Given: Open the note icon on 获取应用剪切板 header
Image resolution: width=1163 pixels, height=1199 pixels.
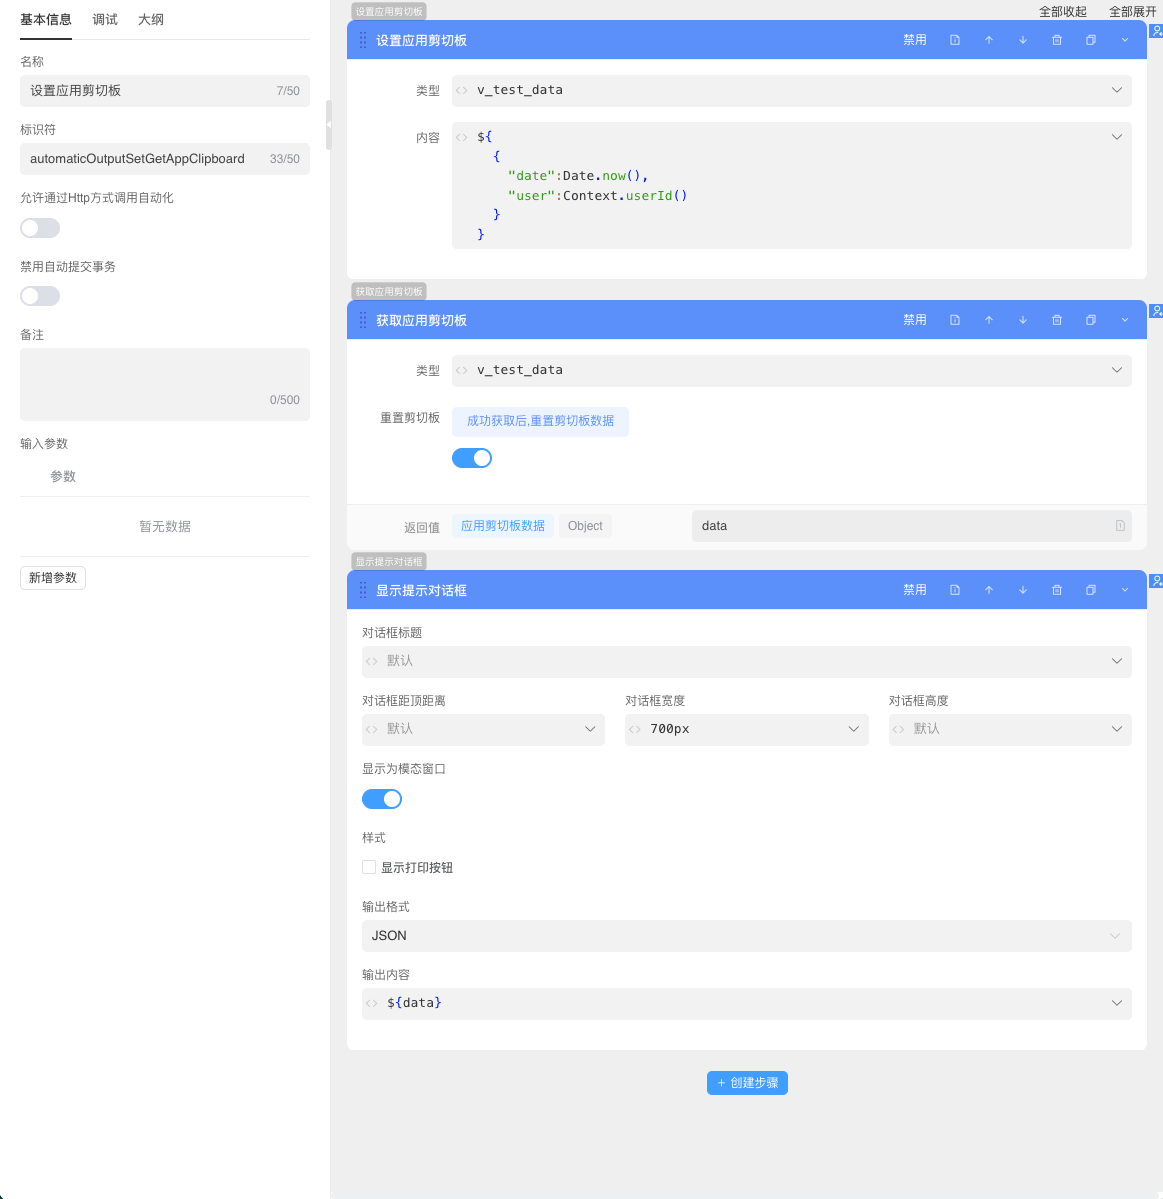Looking at the screenshot, I should (955, 320).
